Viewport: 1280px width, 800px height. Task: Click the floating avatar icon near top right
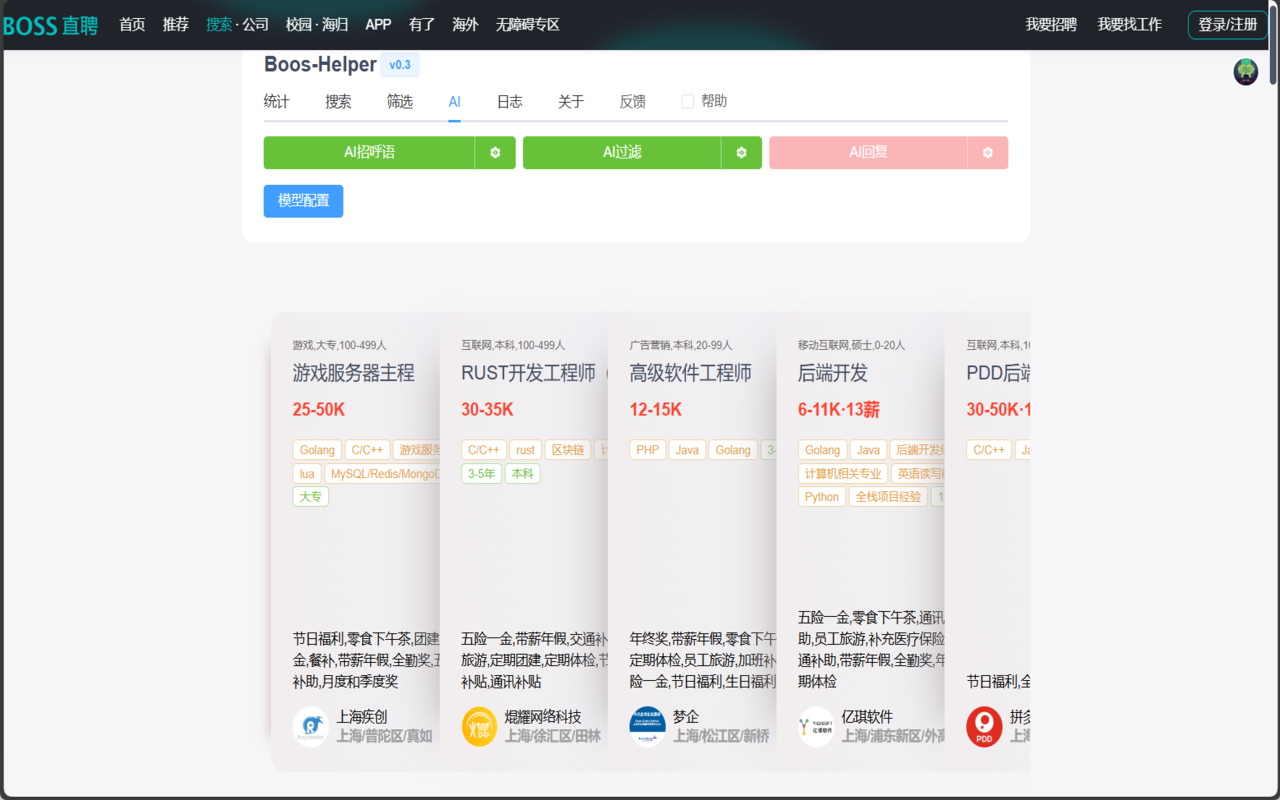click(1245, 71)
